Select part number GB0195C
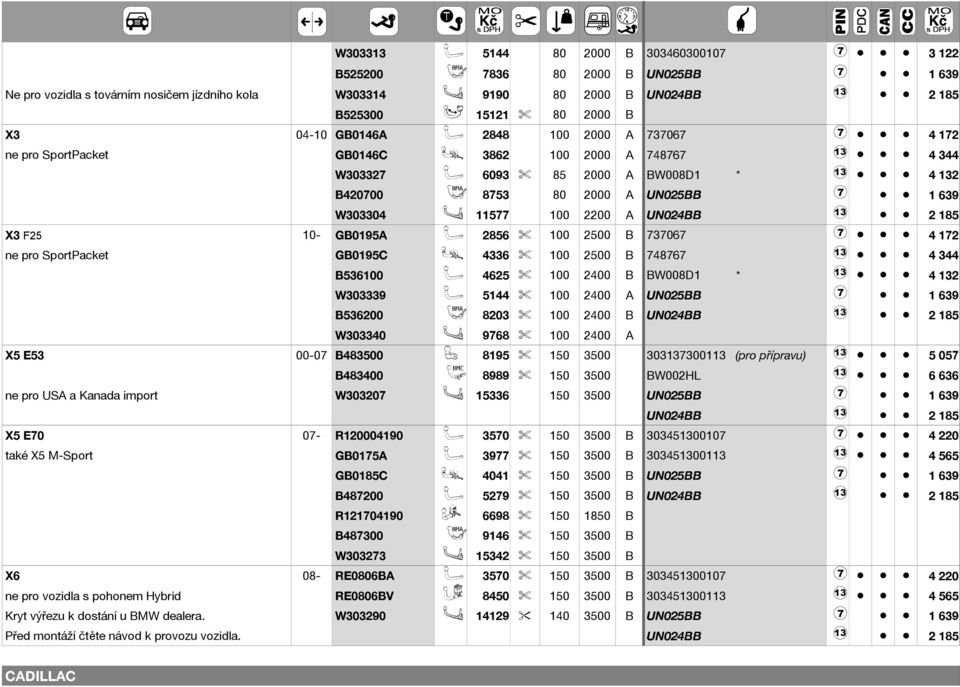Screen dimensions: 960x687 [361, 255]
